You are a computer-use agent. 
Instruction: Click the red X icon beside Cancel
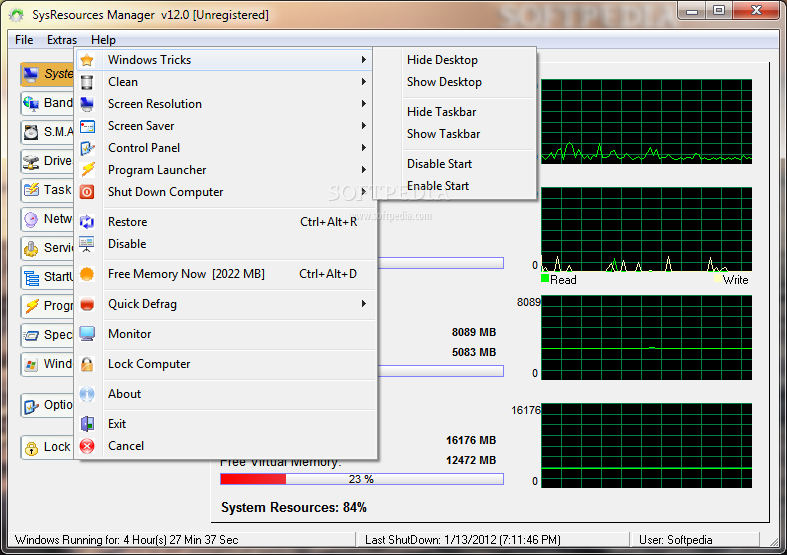point(87,446)
